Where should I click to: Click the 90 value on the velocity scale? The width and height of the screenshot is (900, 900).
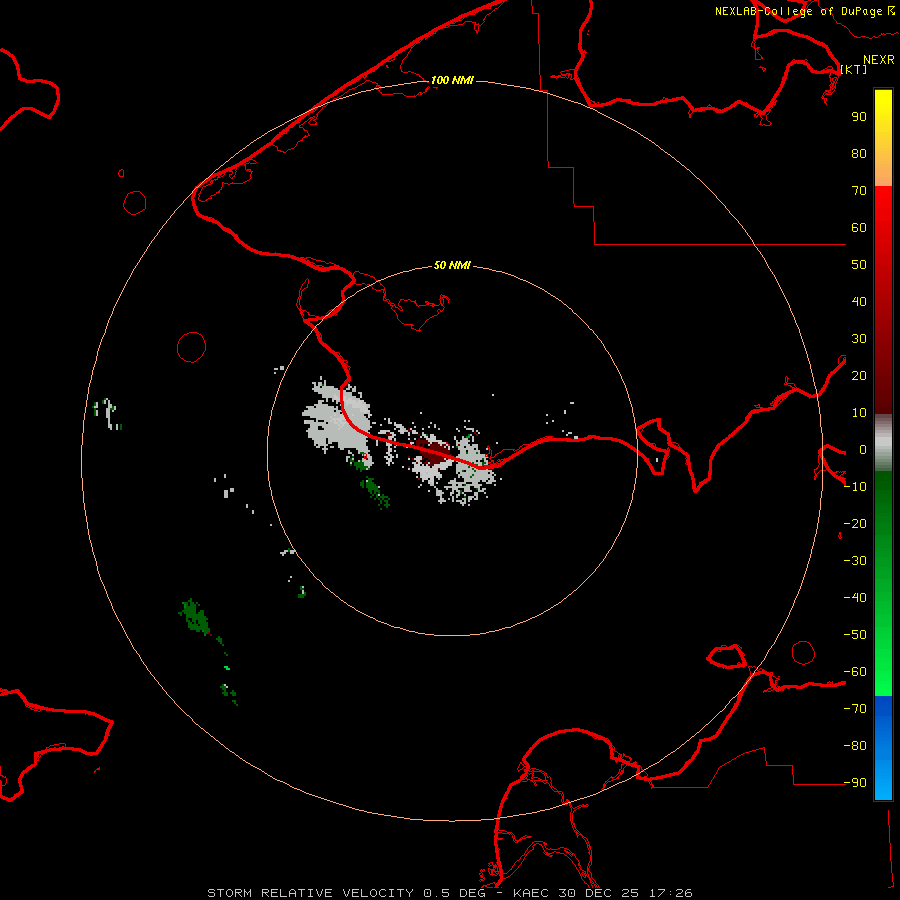[x=859, y=117]
